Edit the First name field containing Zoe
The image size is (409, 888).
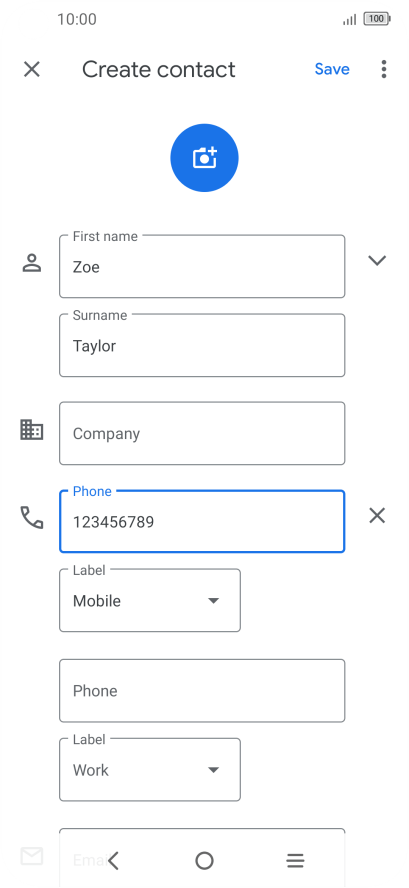click(202, 266)
